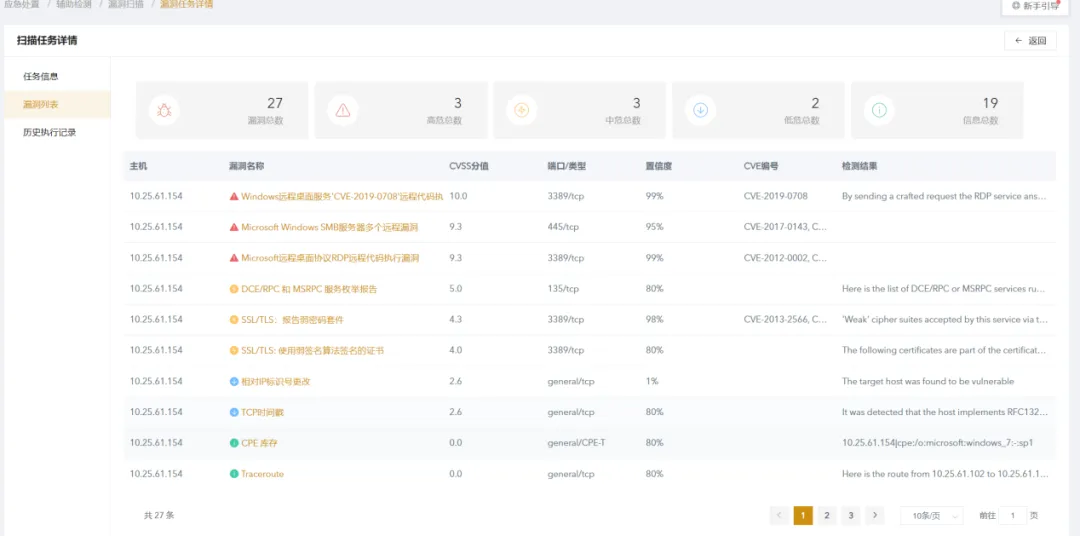Image resolution: width=1080 pixels, height=536 pixels.
Task: Click the 置信度 column header
Action: tap(658, 166)
